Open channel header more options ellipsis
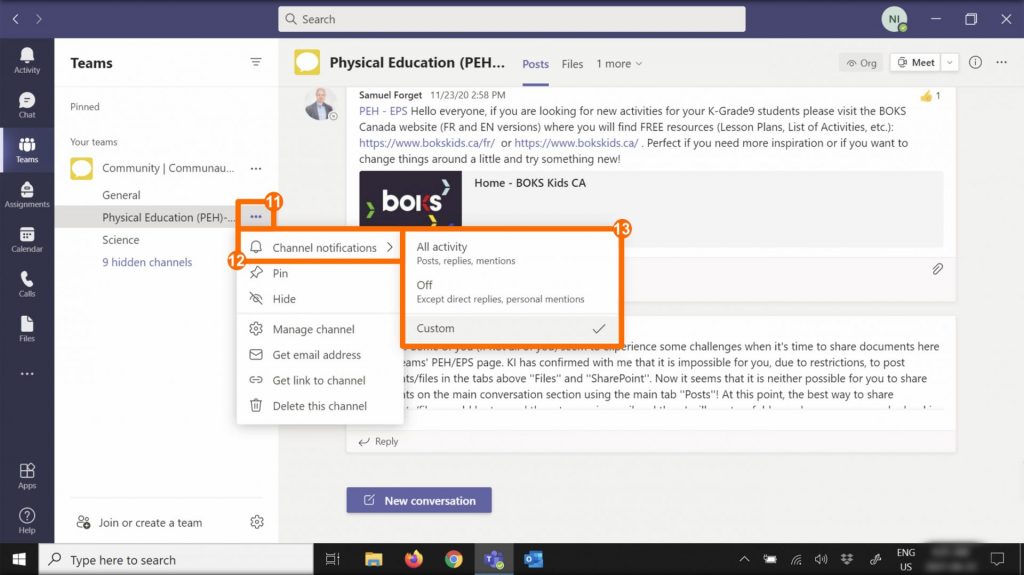This screenshot has height=575, width=1024. coord(1001,62)
